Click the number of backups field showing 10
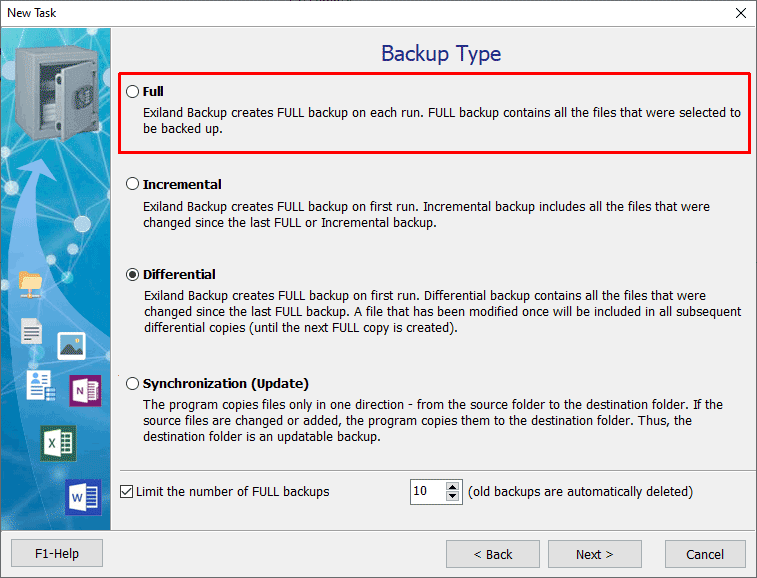This screenshot has width=757, height=578. [428, 492]
